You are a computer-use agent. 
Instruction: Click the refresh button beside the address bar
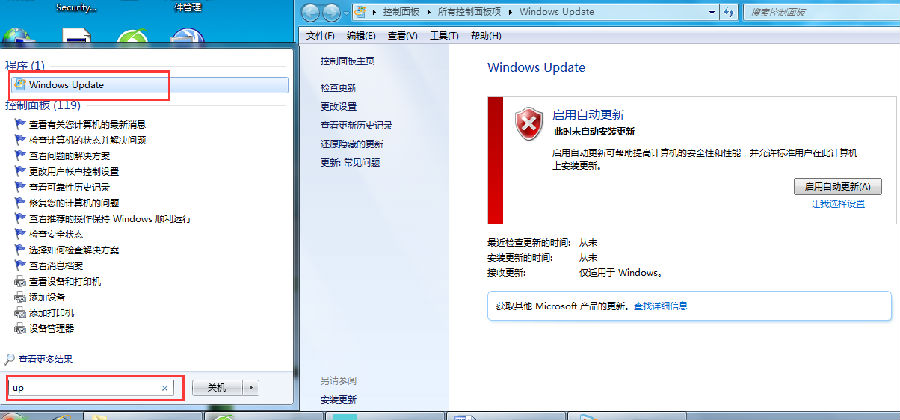729,11
